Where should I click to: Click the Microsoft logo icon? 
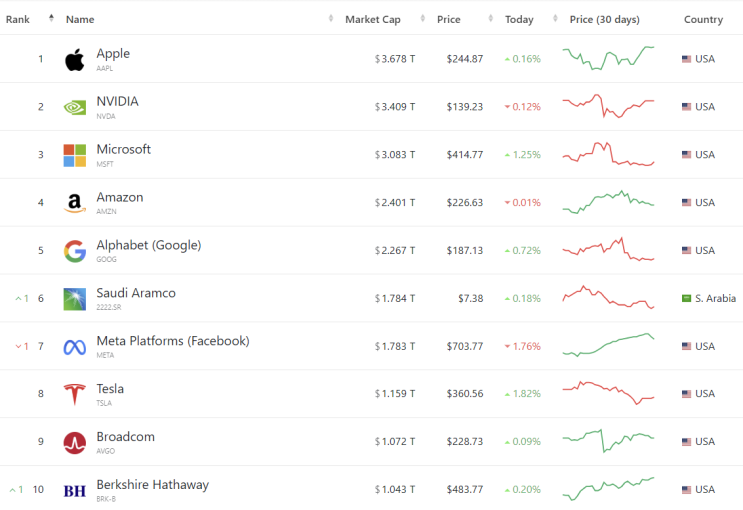(75, 155)
